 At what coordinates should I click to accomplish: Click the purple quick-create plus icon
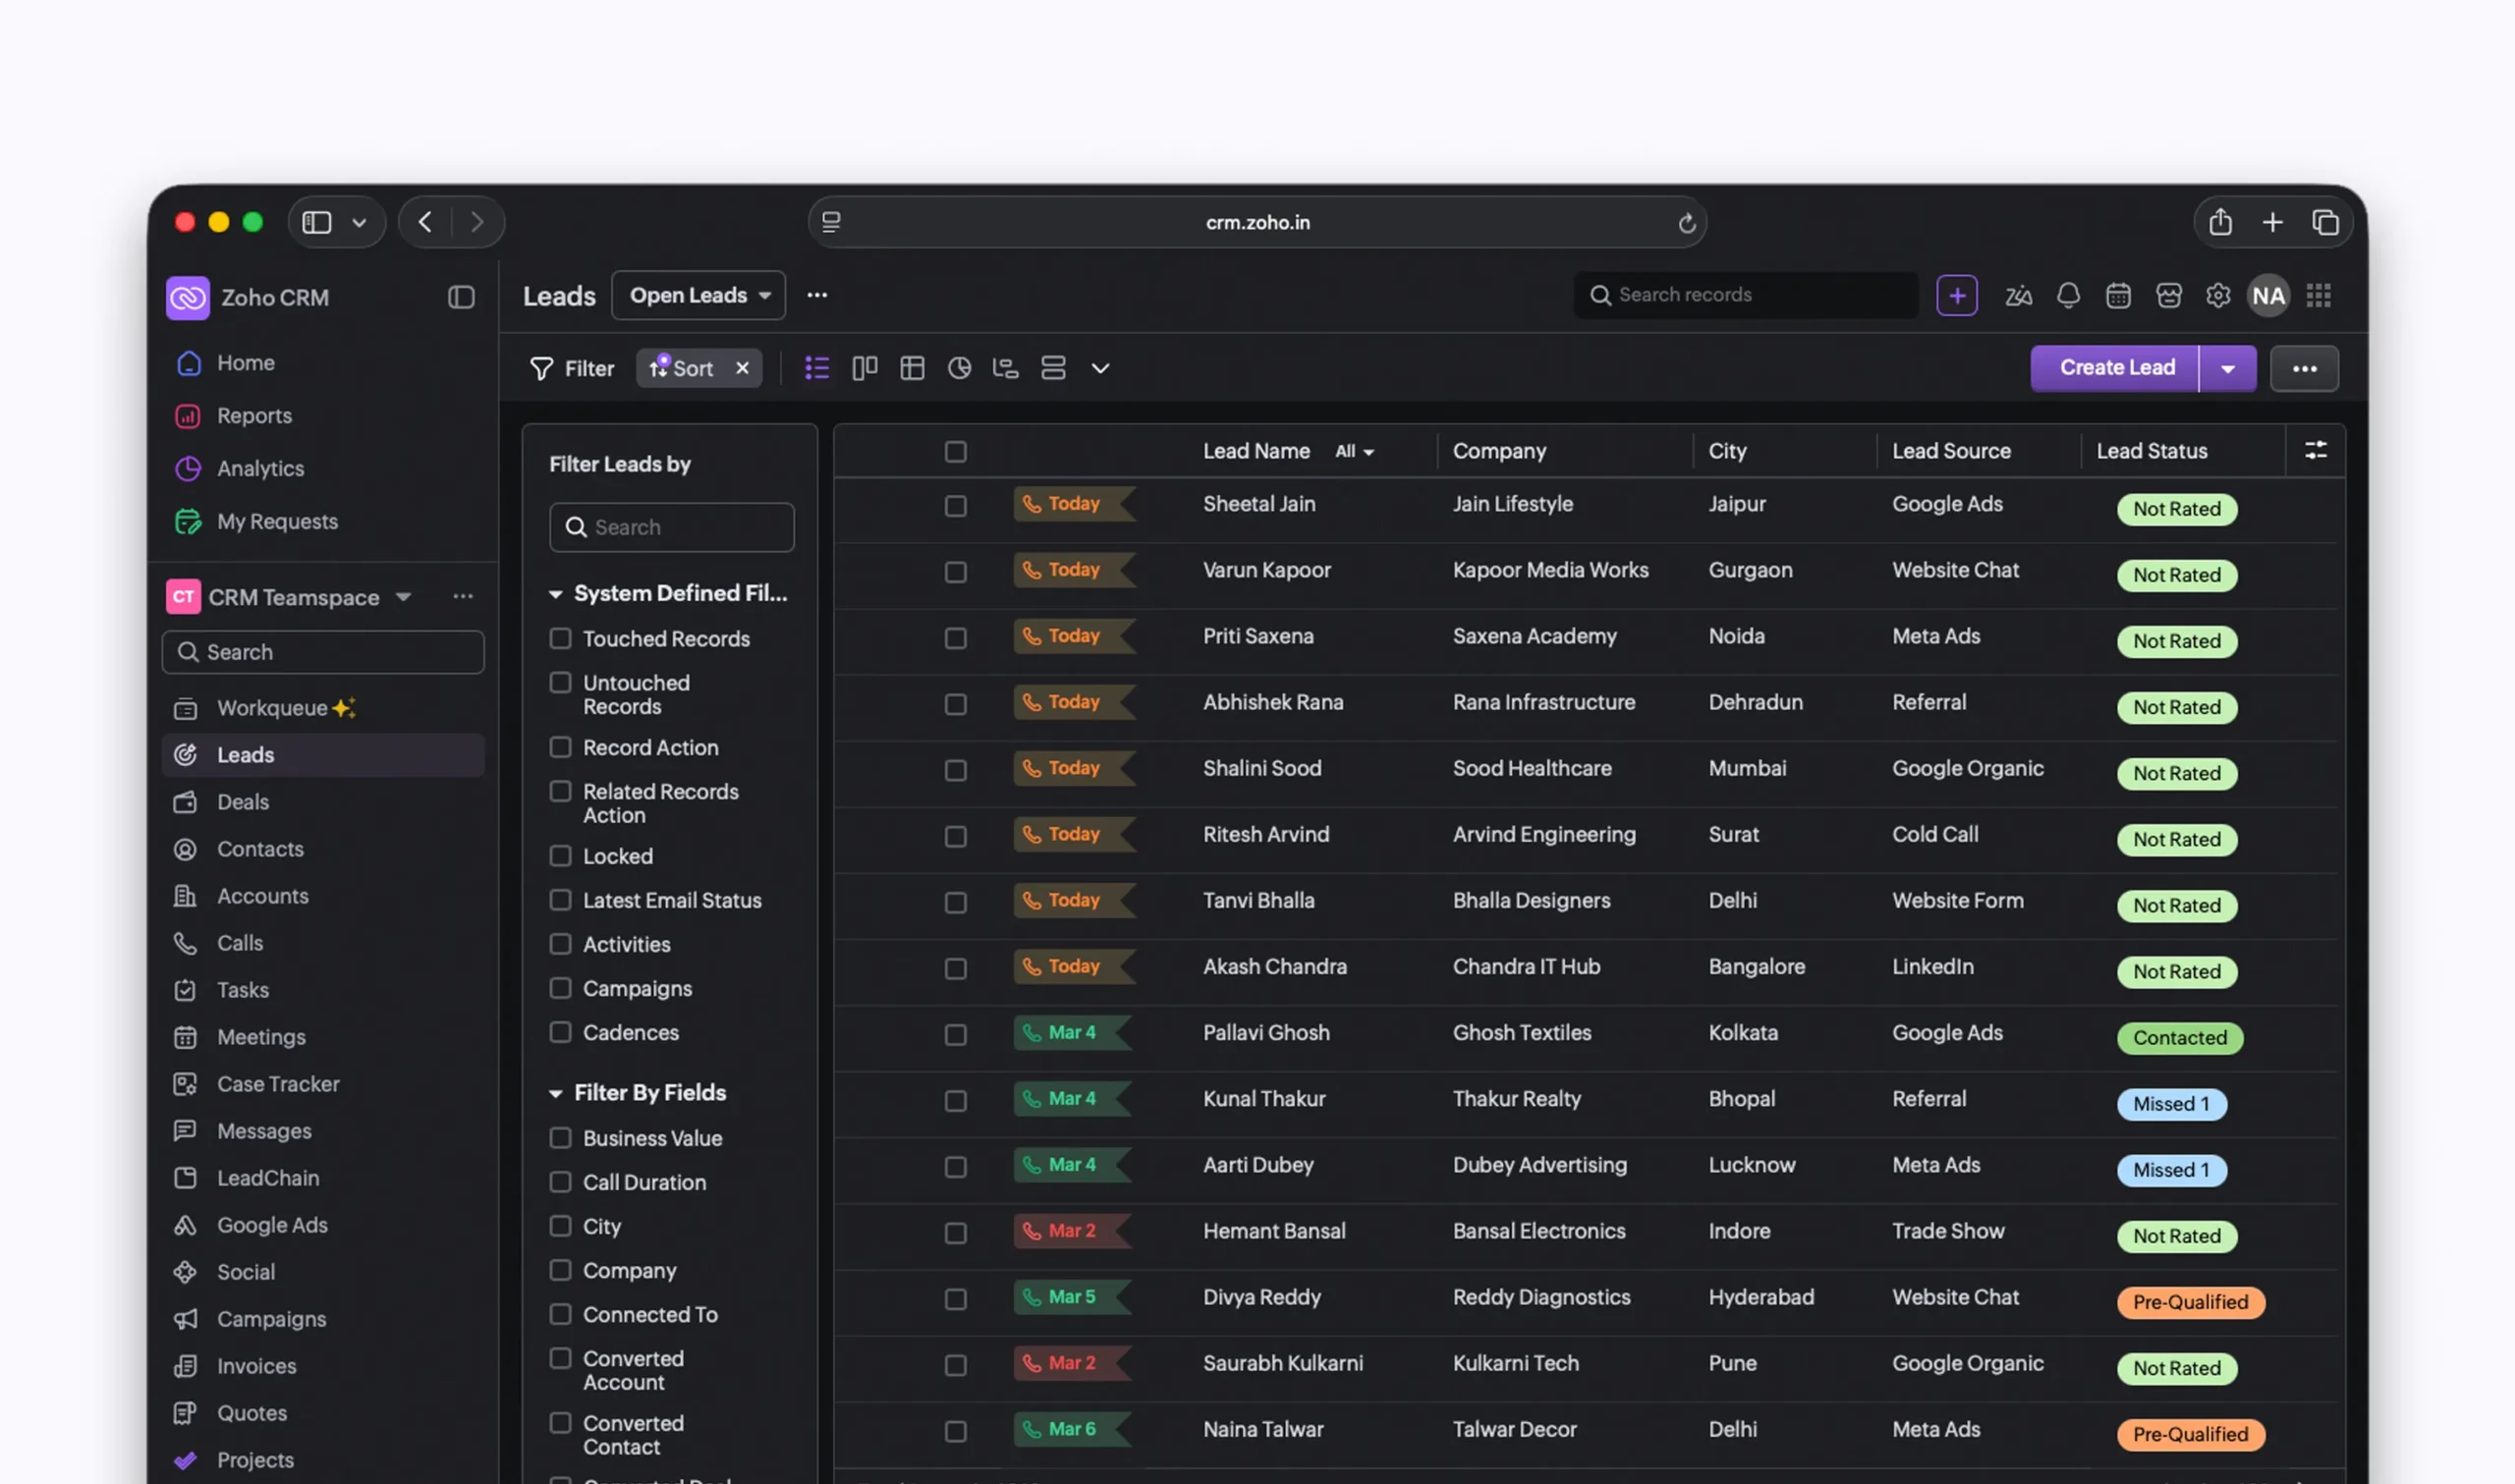click(x=1956, y=296)
